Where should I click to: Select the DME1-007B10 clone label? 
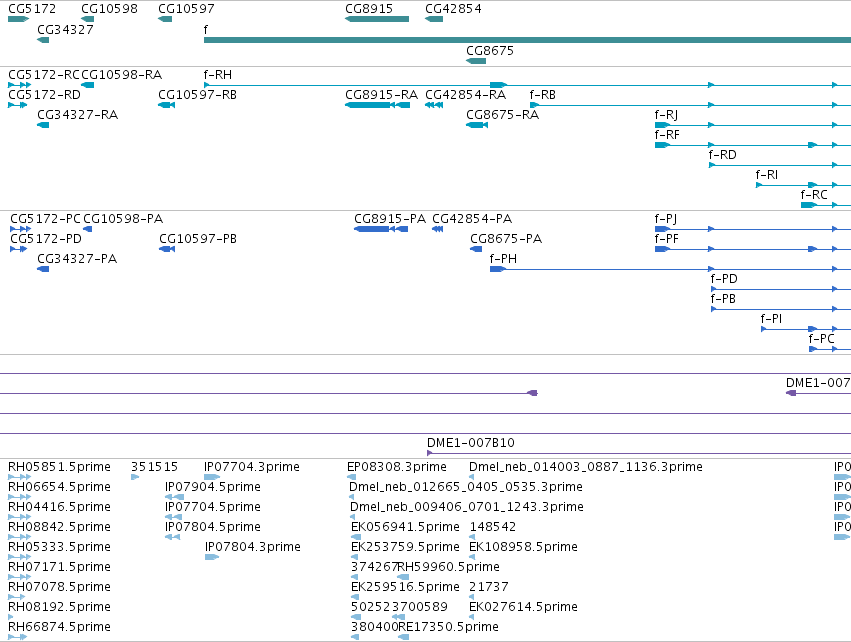pos(471,443)
